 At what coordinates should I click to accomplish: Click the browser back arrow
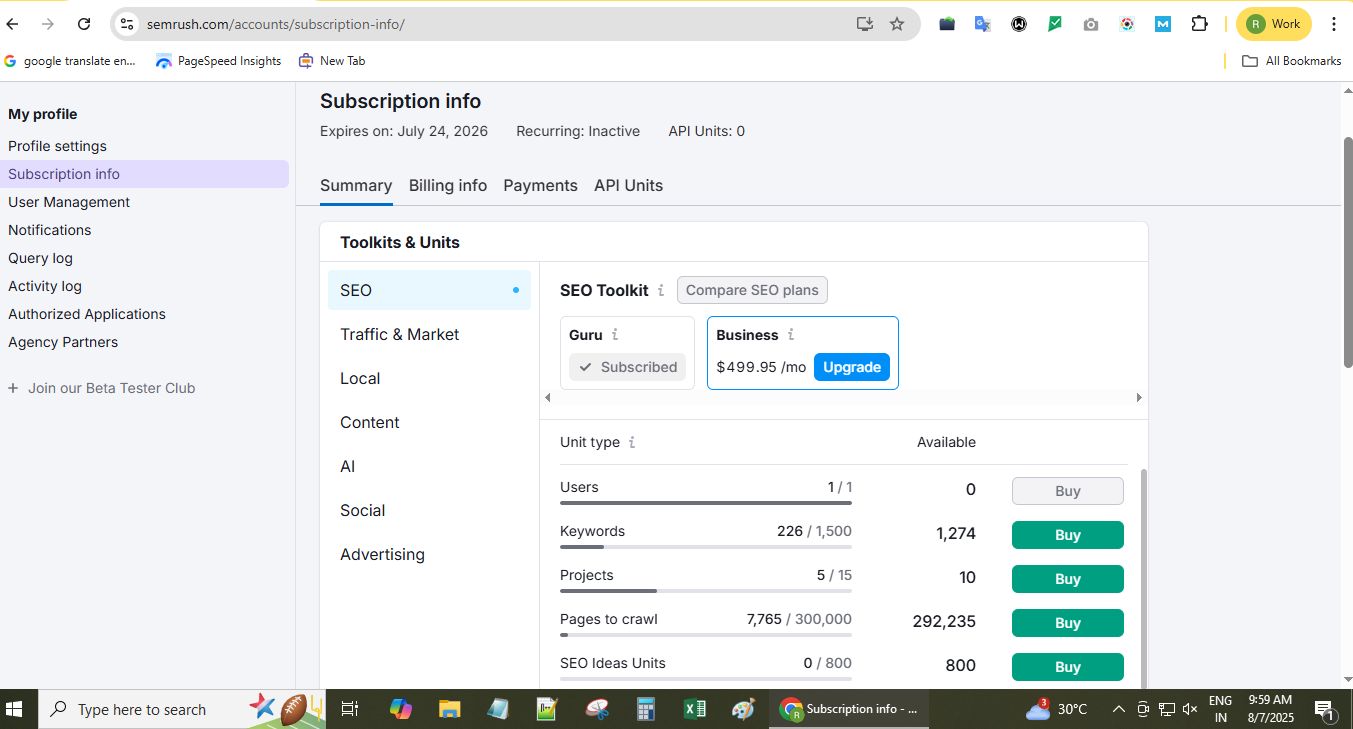coord(13,24)
